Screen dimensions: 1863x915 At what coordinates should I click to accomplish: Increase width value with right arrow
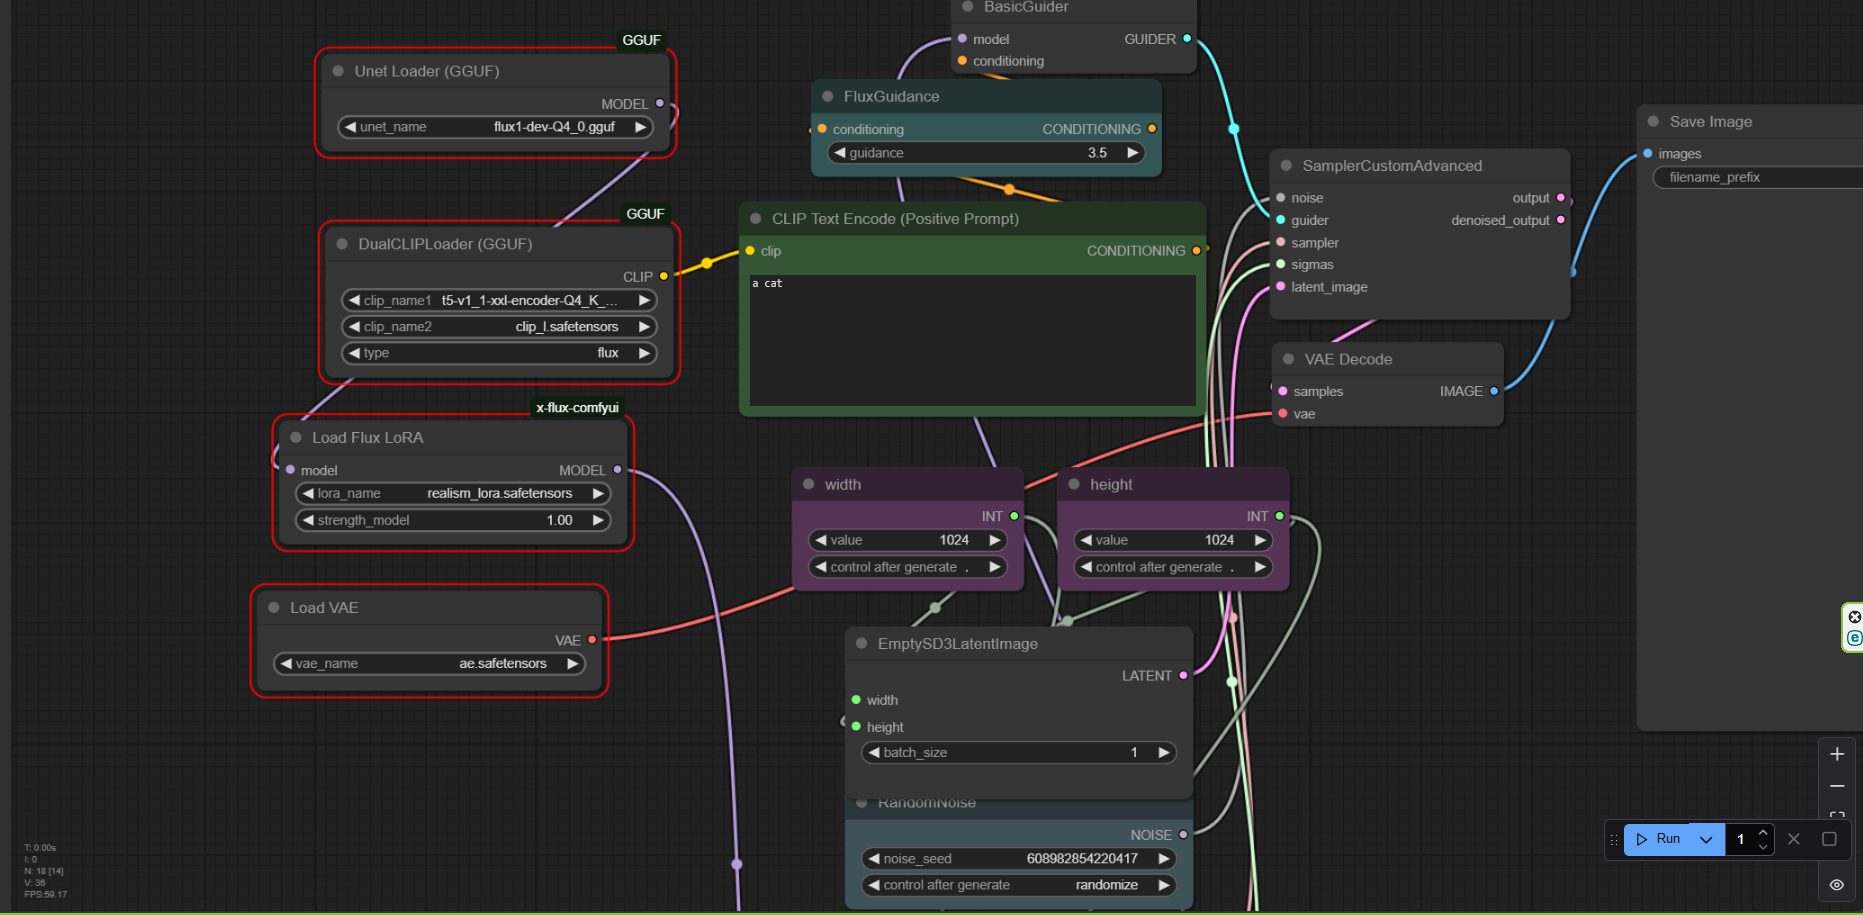point(995,540)
